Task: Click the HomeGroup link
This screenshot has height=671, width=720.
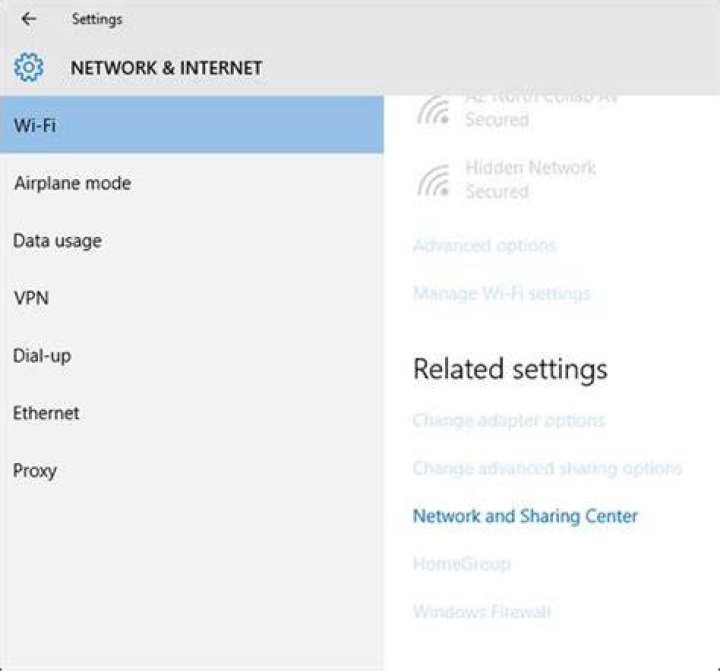Action: coord(461,564)
